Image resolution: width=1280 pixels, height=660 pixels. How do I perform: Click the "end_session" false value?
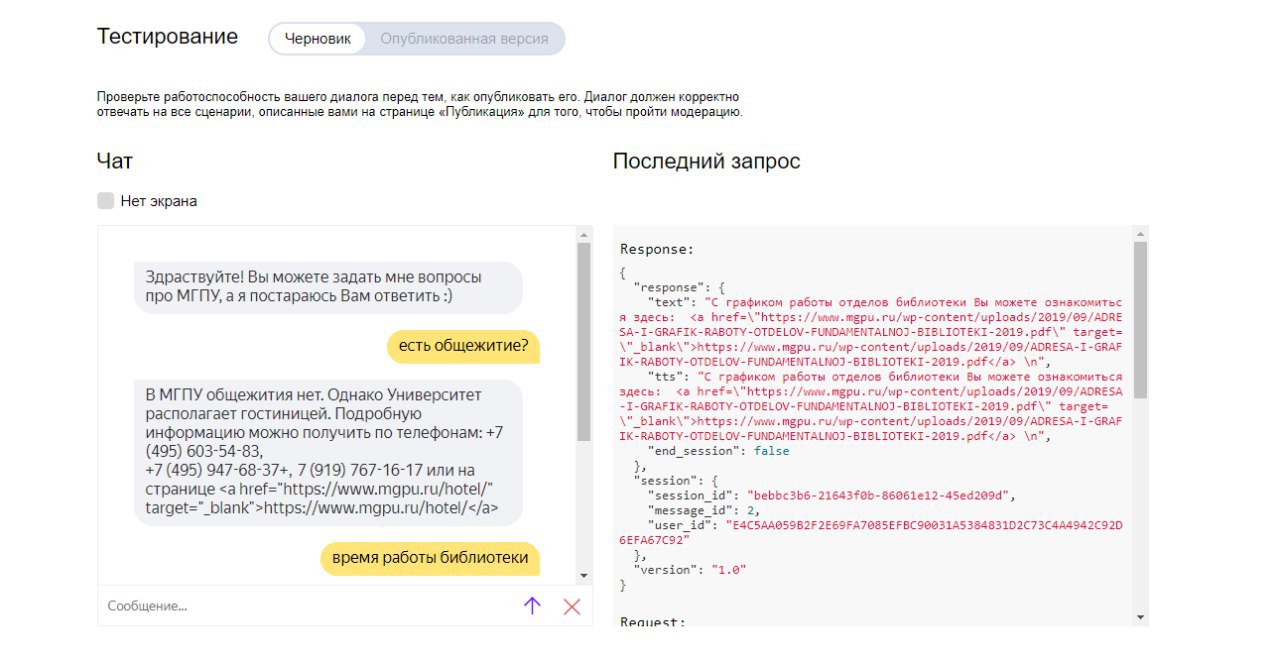(x=771, y=451)
